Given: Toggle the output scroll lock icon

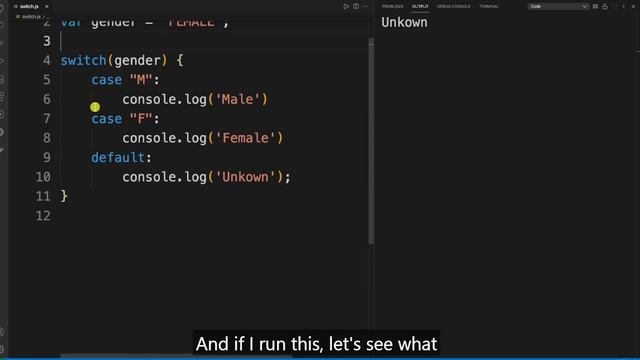Looking at the screenshot, I should tap(605, 7).
